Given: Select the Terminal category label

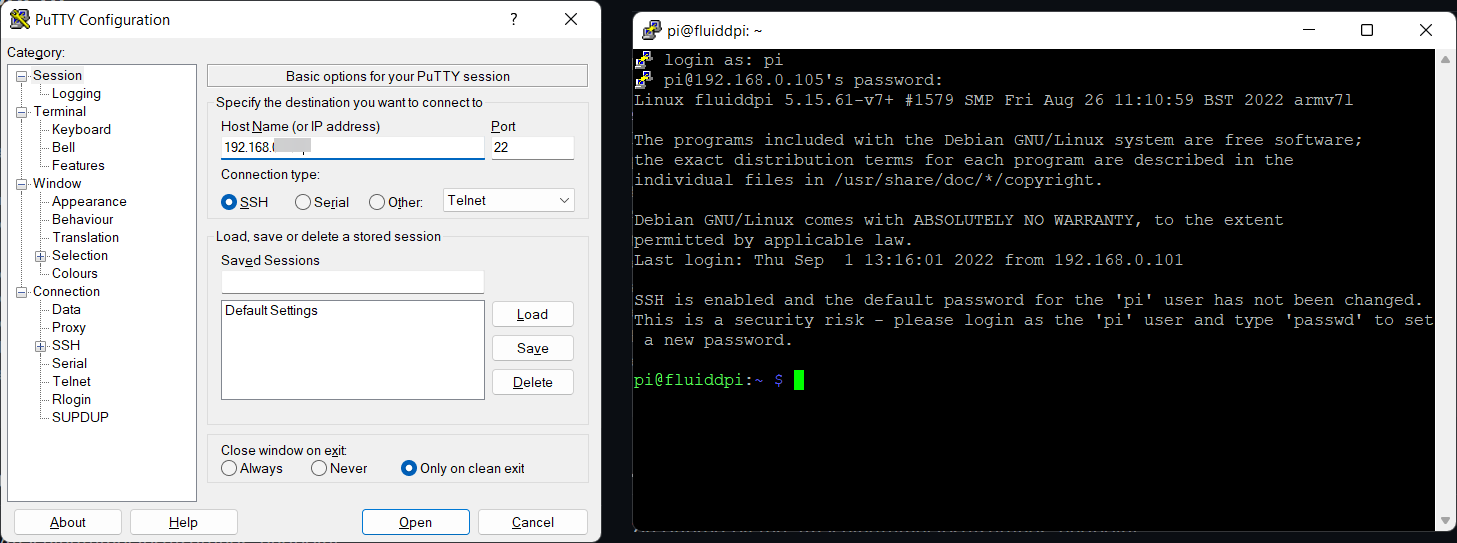Looking at the screenshot, I should coord(59,111).
